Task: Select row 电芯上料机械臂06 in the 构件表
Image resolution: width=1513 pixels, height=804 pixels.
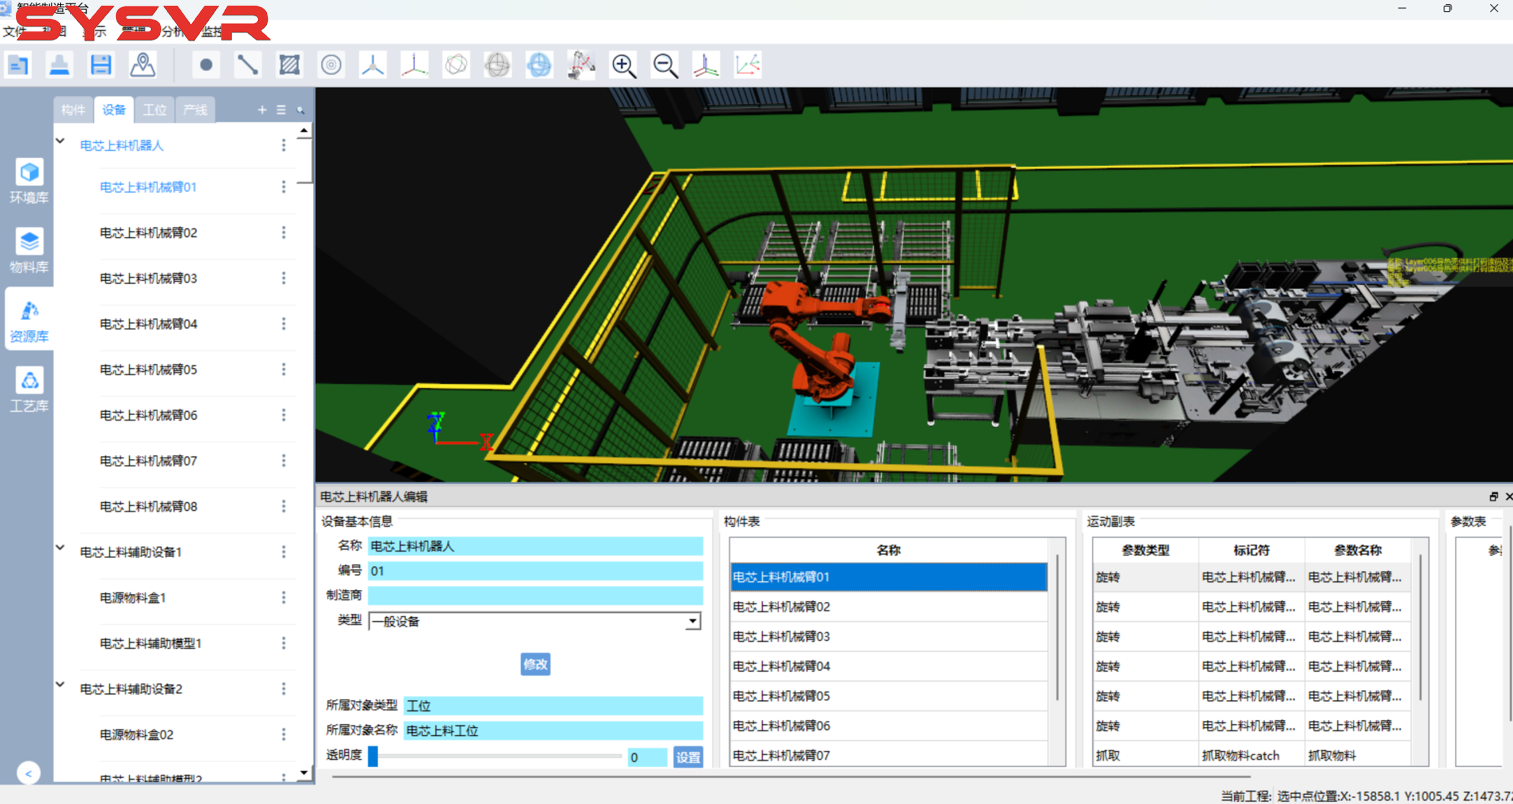Action: click(x=888, y=726)
